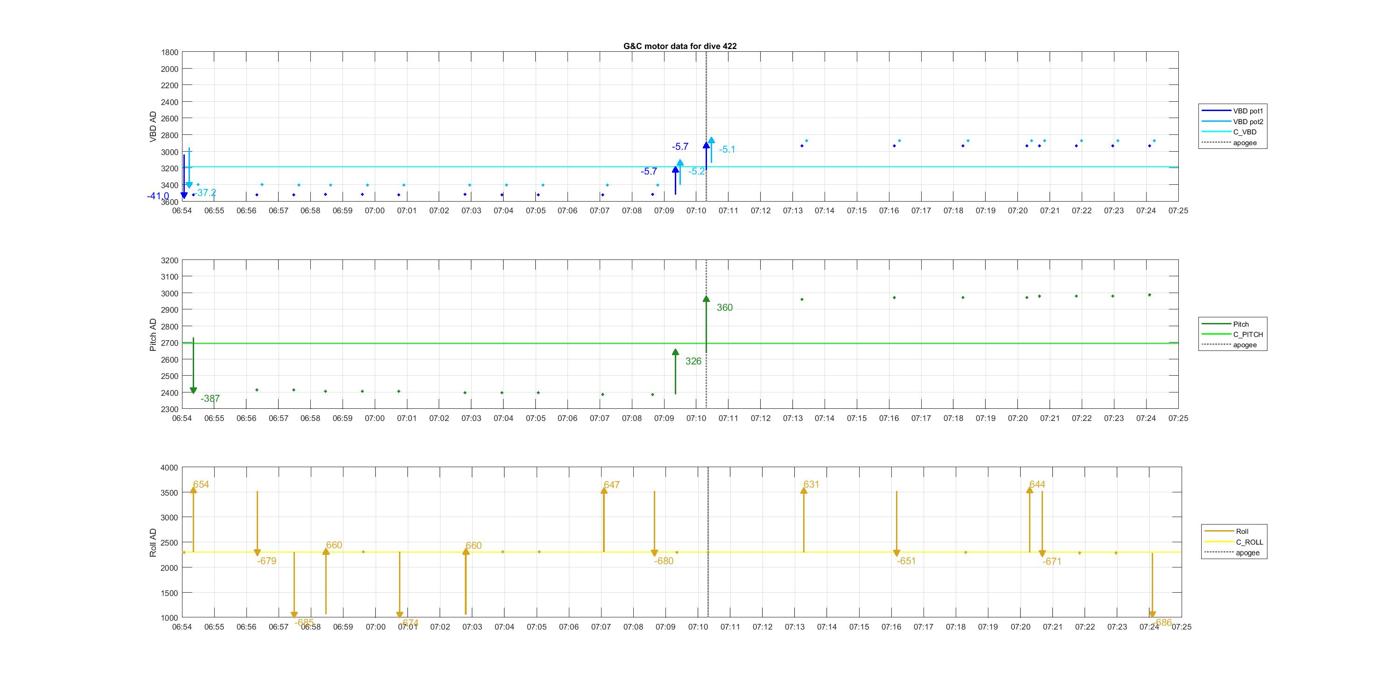Click the '-5.7' label beside '-5.2'
Image resolution: width=1400 pixels, height=693 pixels.
pos(649,171)
